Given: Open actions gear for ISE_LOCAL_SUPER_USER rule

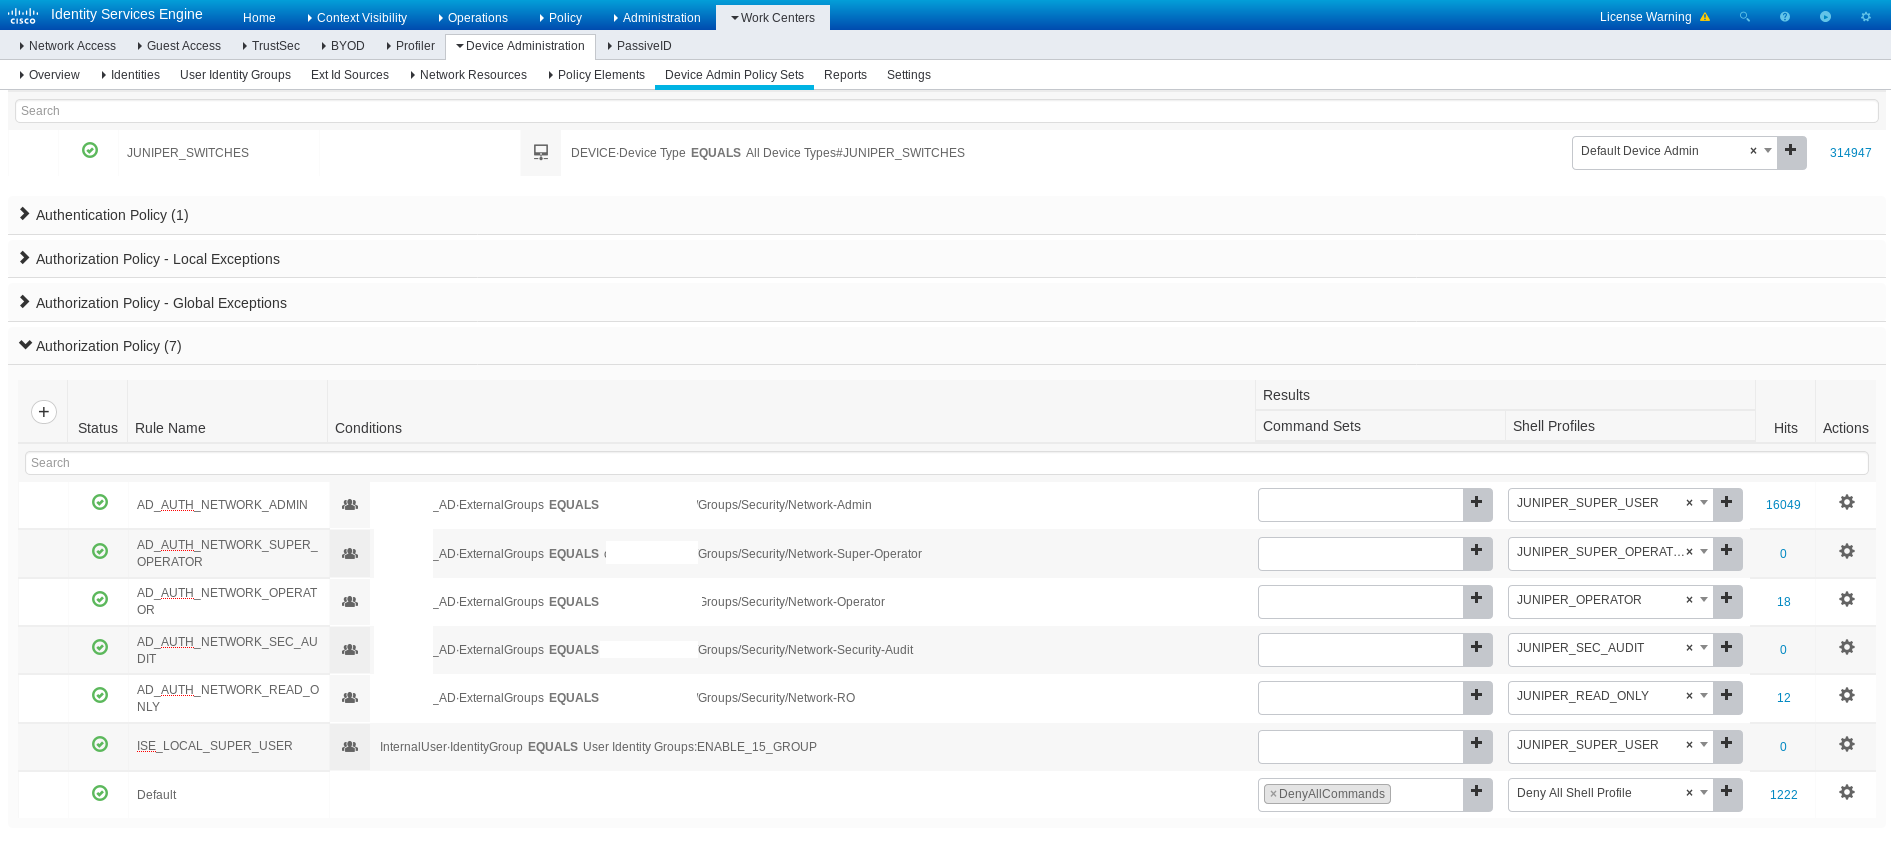Looking at the screenshot, I should pos(1847,744).
